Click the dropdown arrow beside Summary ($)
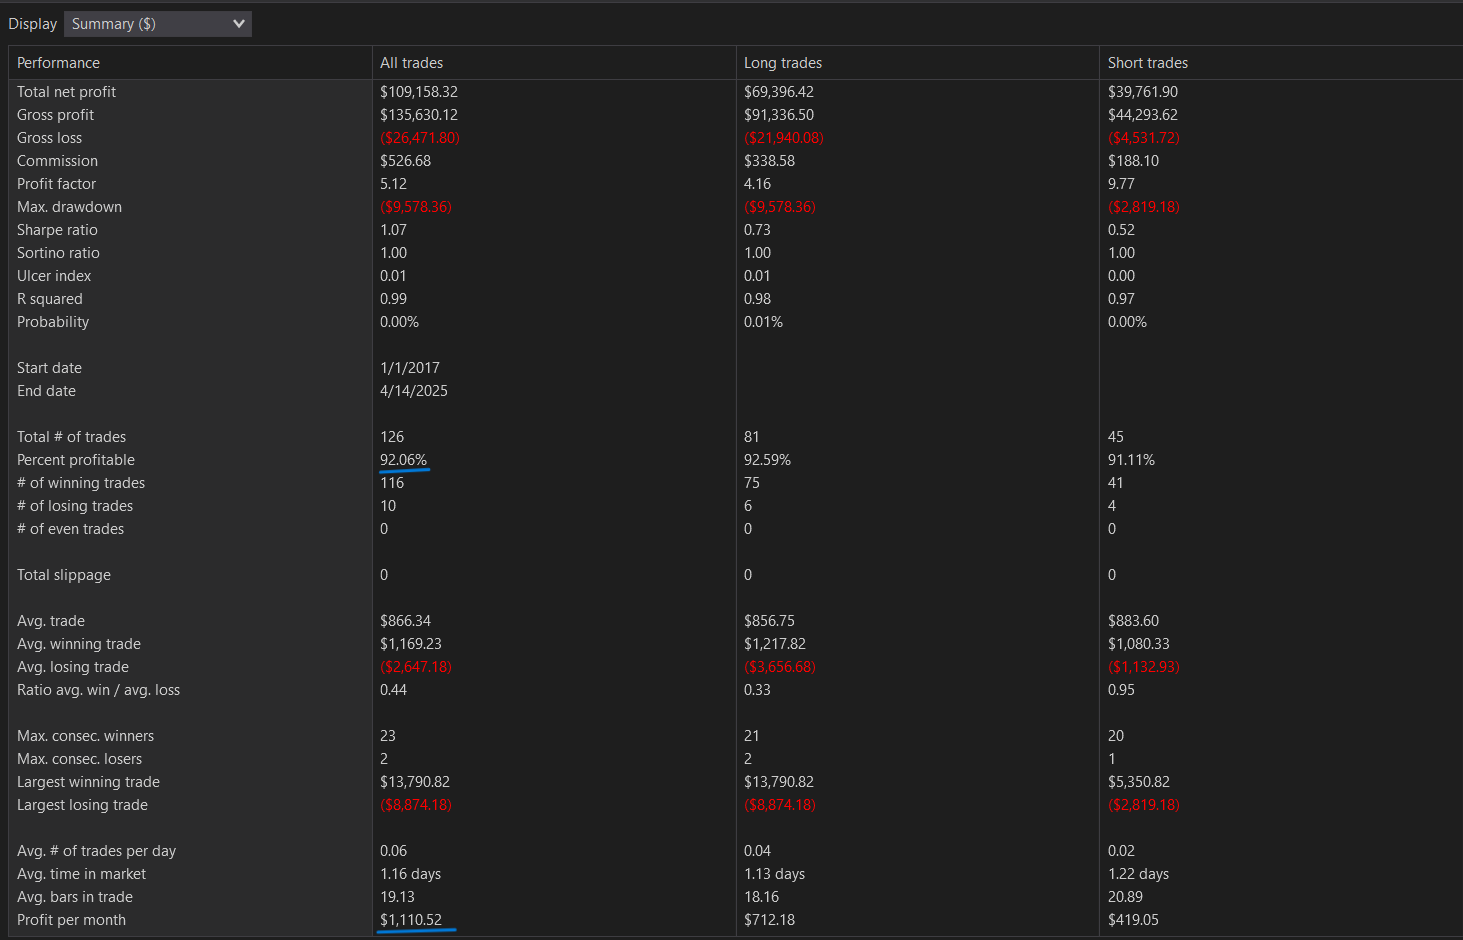The width and height of the screenshot is (1463, 940). pyautogui.click(x=238, y=24)
